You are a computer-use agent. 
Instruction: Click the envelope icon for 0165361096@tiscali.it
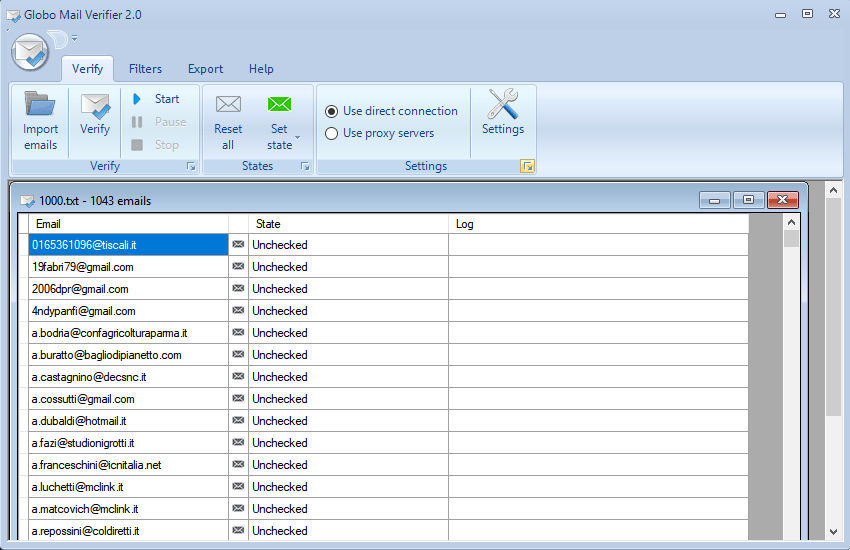coord(238,244)
